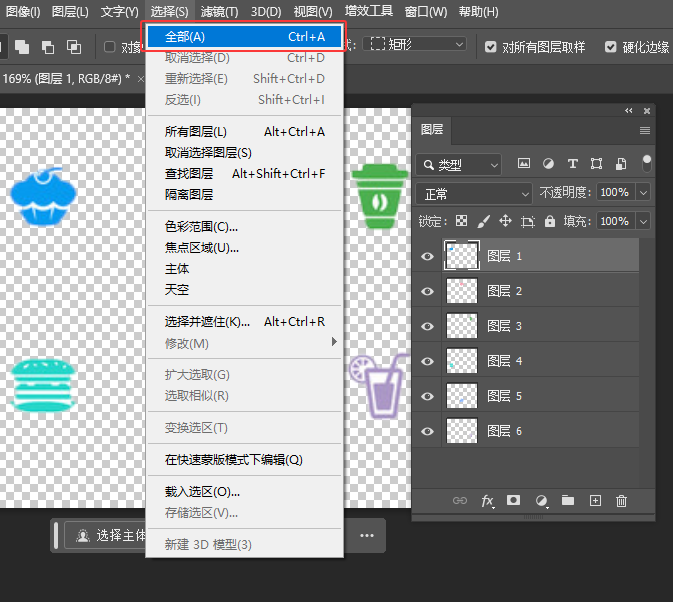Click the delete layer trash icon
673x602 pixels.
(x=621, y=501)
